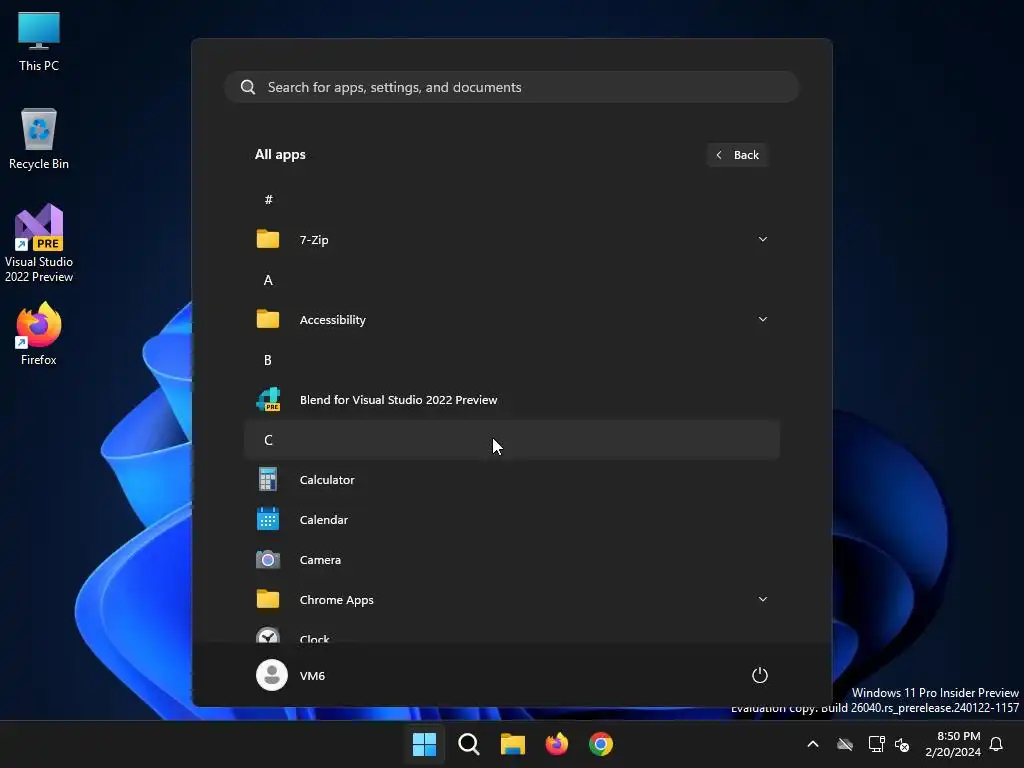Go back from All apps
This screenshot has height=768, width=1024.
pyautogui.click(x=737, y=155)
